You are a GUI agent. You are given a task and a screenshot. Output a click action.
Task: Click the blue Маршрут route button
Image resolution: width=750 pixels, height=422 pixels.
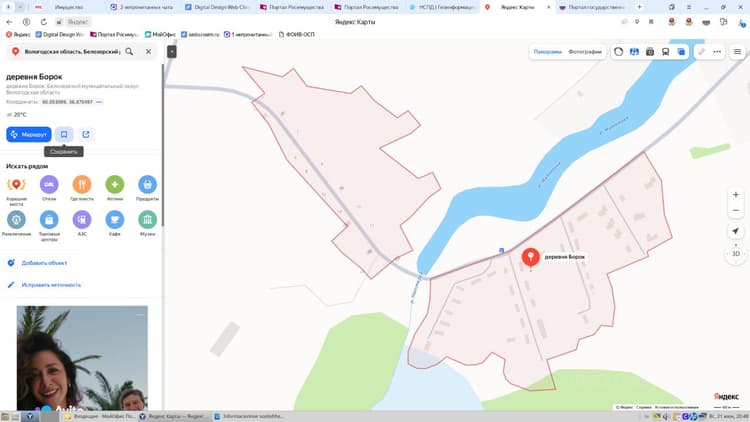click(x=29, y=134)
